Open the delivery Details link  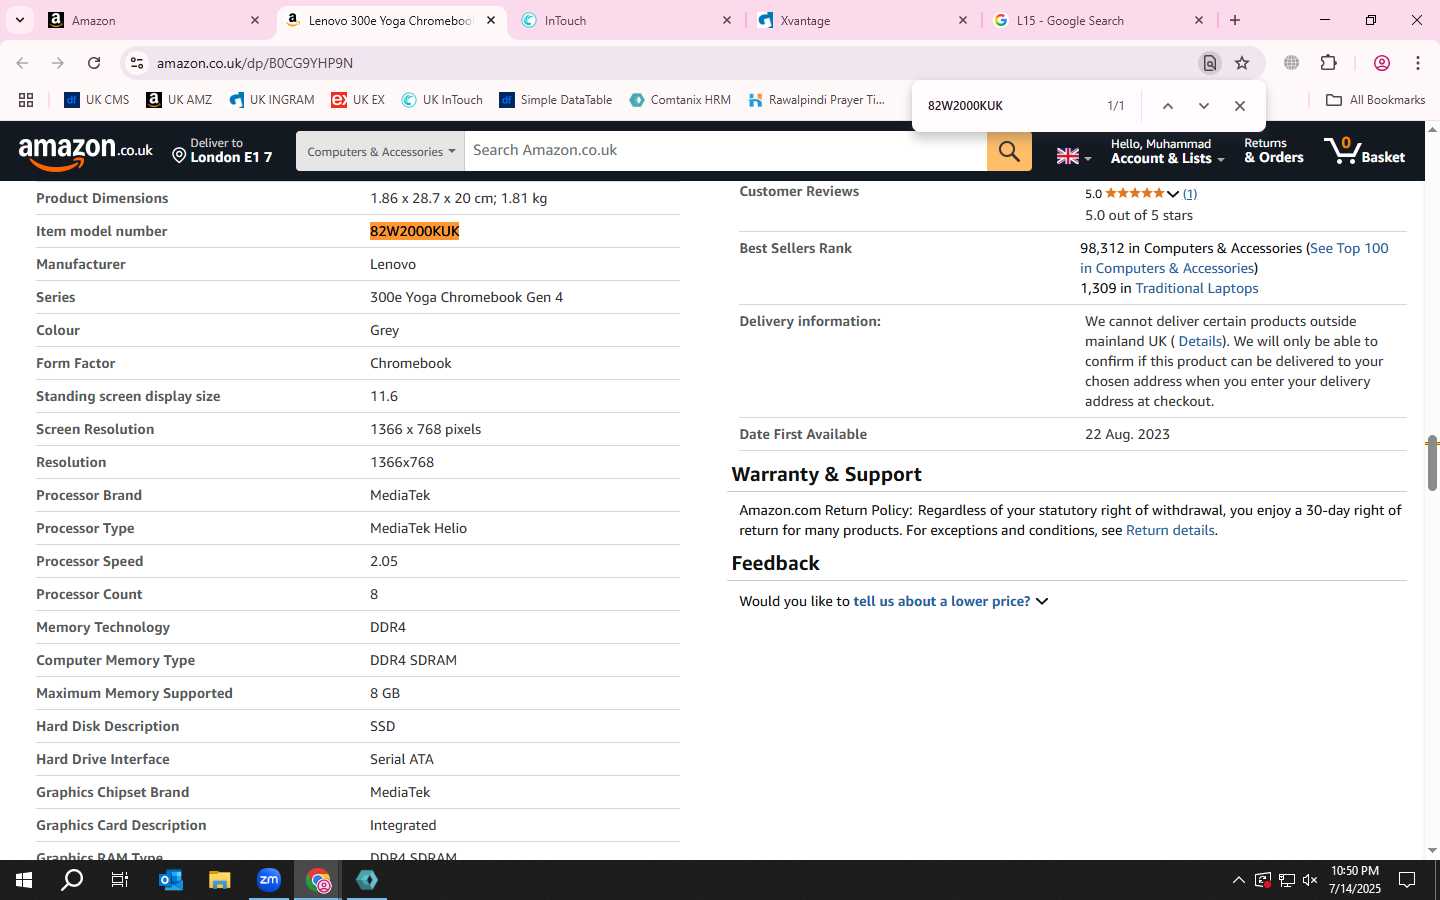pyautogui.click(x=1200, y=341)
